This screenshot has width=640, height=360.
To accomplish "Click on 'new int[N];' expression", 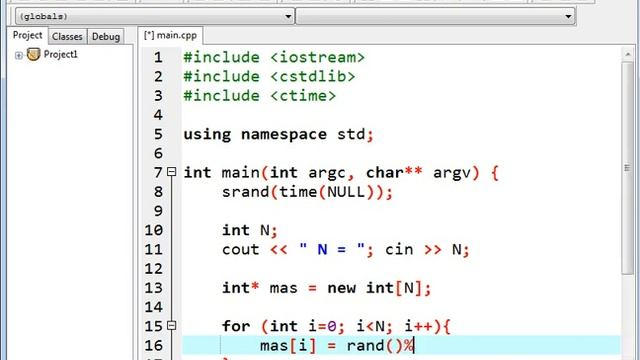I will tap(379, 288).
